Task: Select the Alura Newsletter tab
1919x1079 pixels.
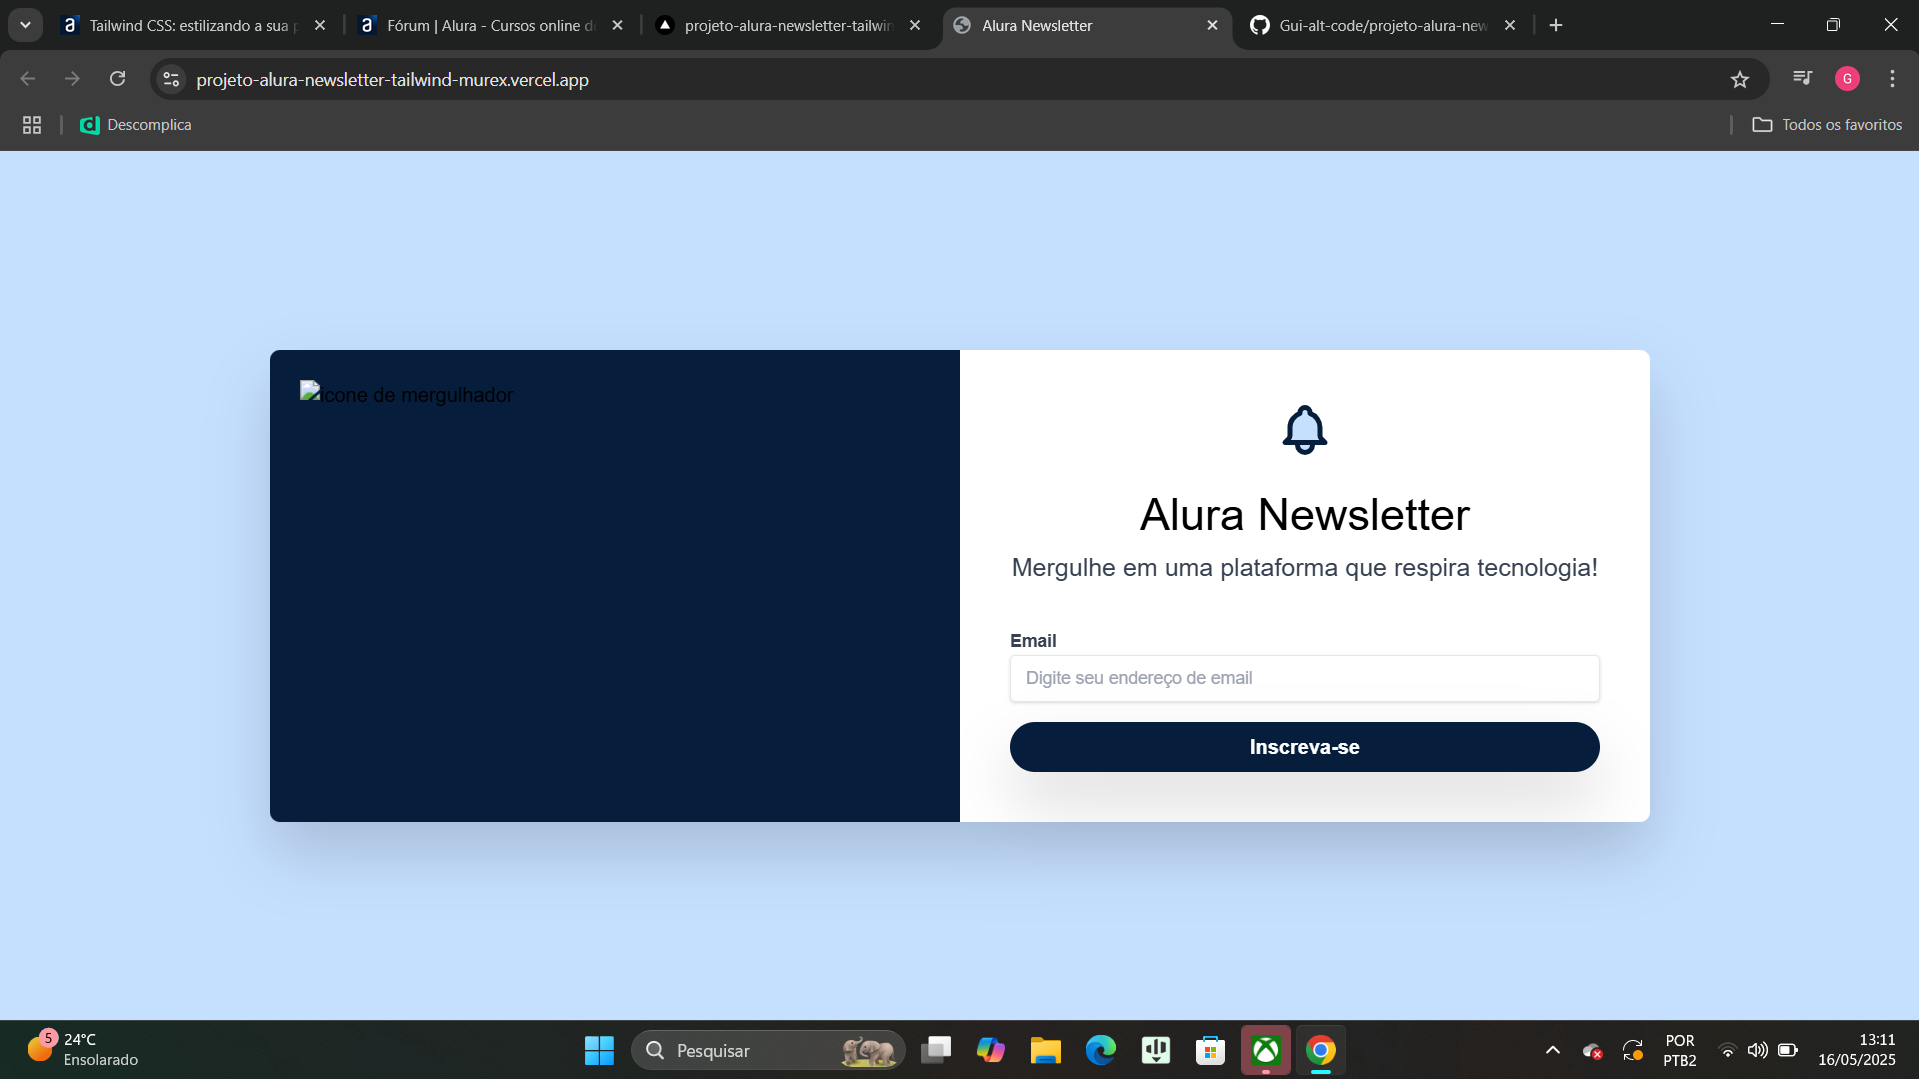Action: 1085,26
